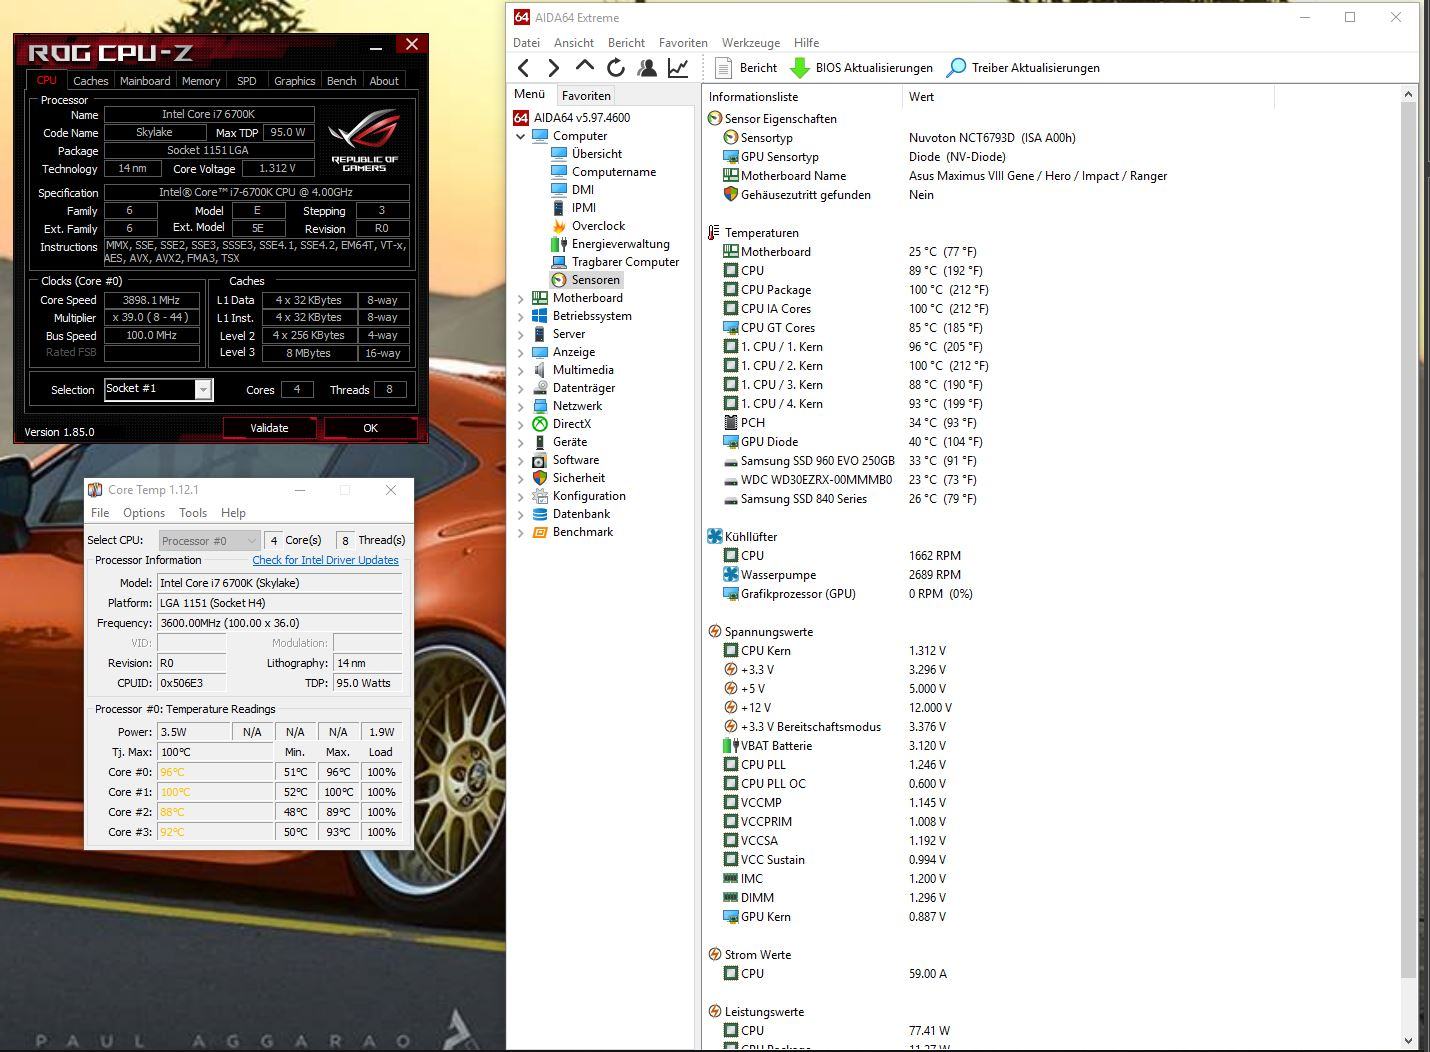Open the Werkzeuge menu in AIDA64
This screenshot has width=1430, height=1052.
[751, 43]
